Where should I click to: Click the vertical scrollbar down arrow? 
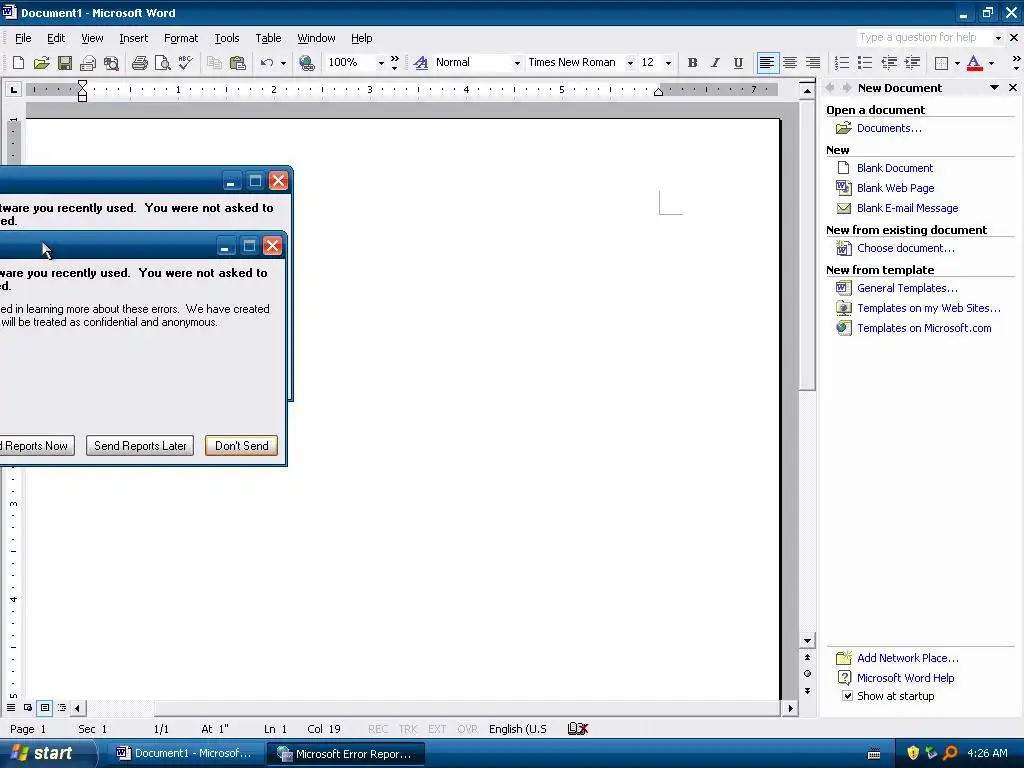pyautogui.click(x=807, y=641)
